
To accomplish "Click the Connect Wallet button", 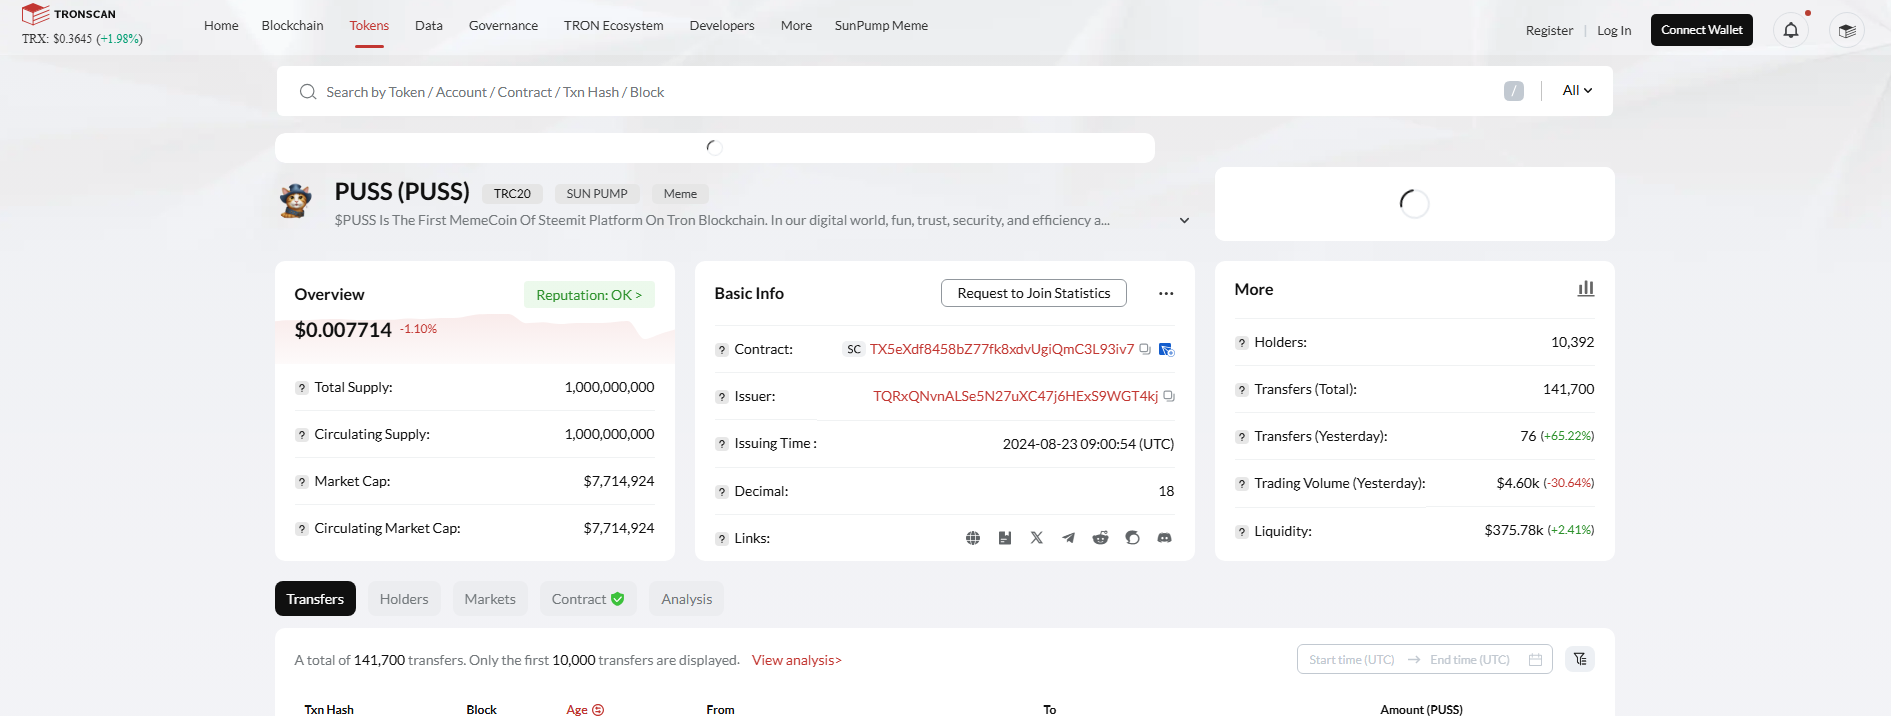I will tap(1702, 30).
